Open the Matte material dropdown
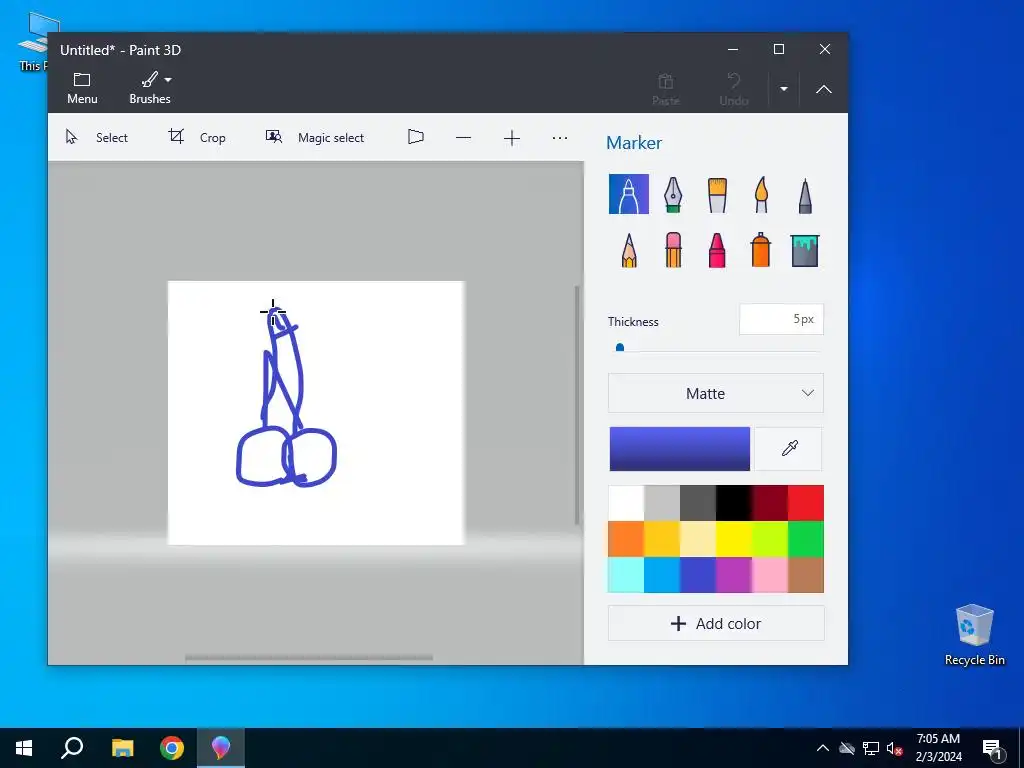1024x768 pixels. pyautogui.click(x=716, y=393)
